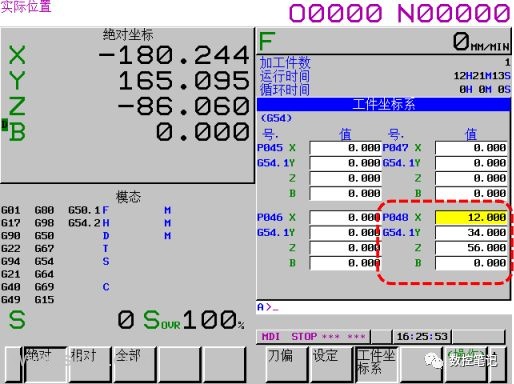Open the 设定 setting softkey
The image size is (514, 384).
[x=331, y=364]
